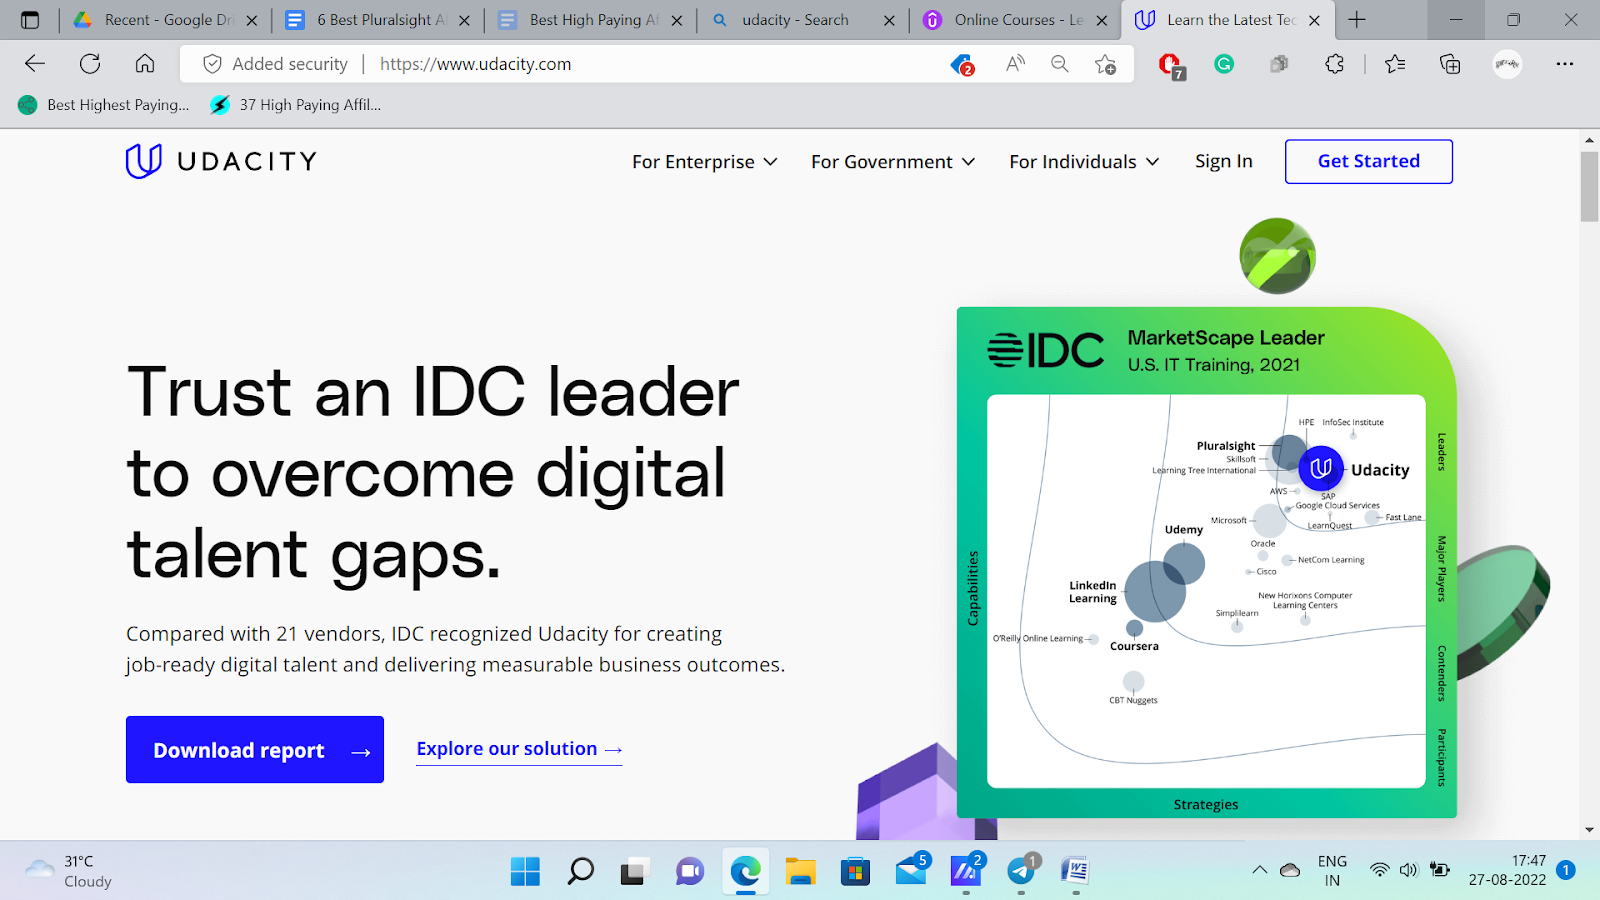Open a new browser tab

tap(1357, 20)
